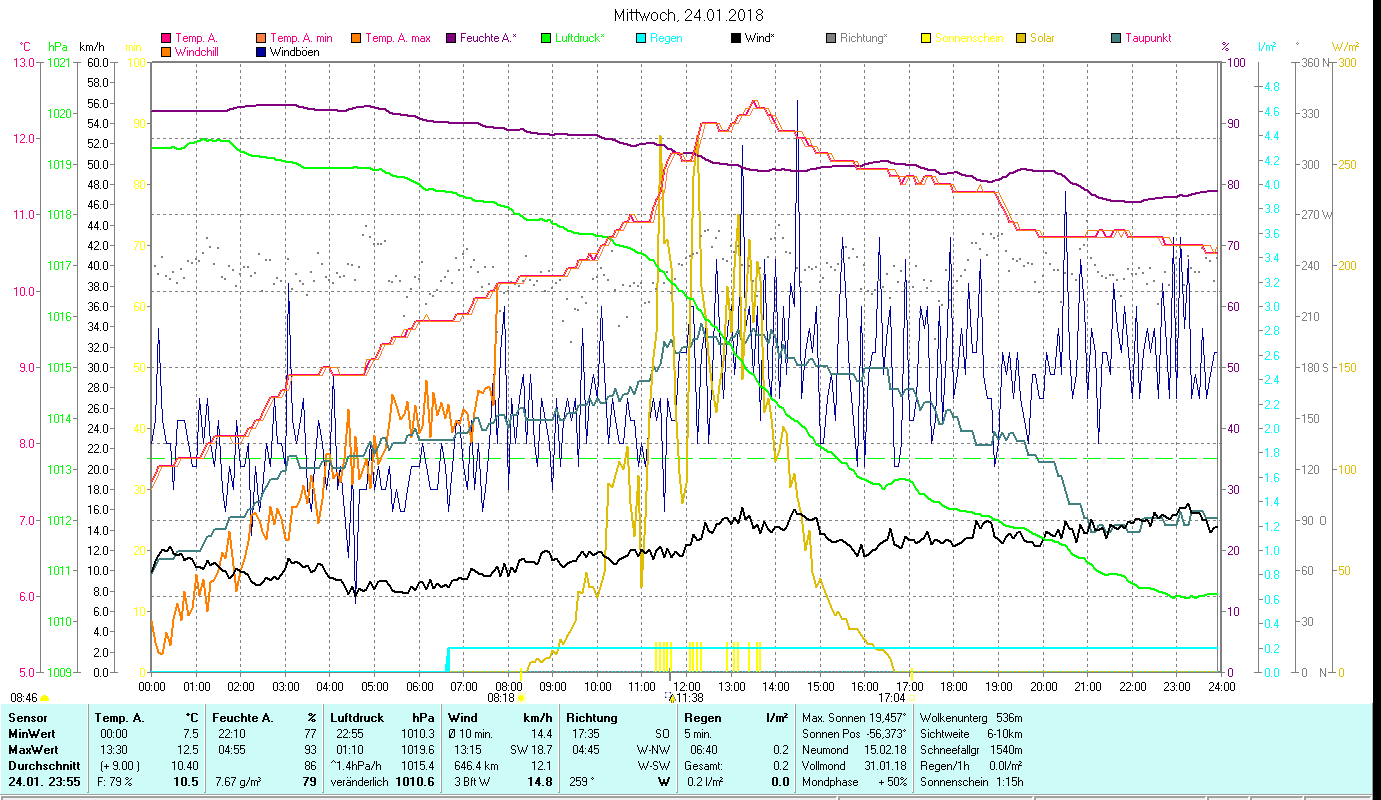The image size is (1381, 800).
Task: Select the 'Windböen' legend label
Action: point(295,52)
